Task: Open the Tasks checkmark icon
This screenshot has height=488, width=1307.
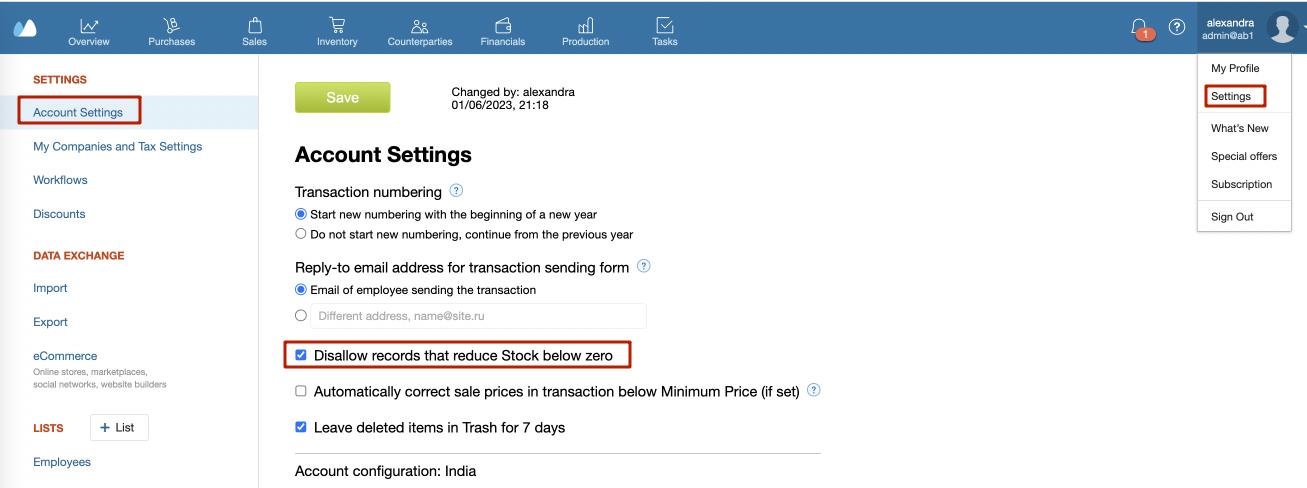Action: (x=664, y=25)
